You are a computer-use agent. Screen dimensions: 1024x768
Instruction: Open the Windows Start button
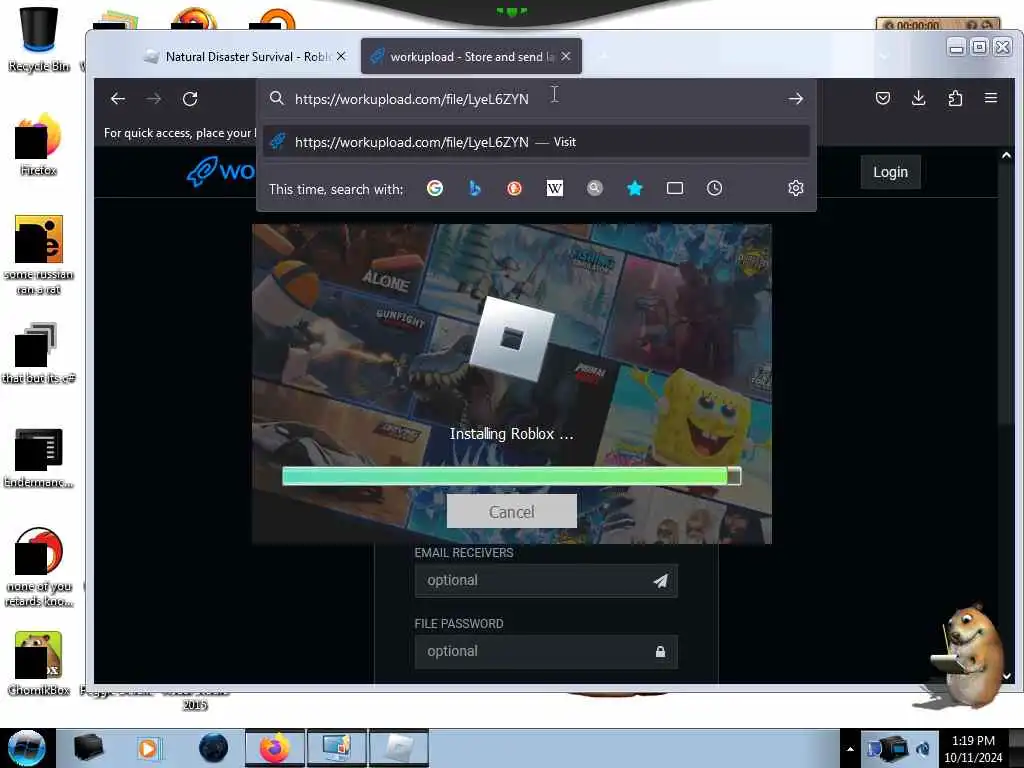[x=26, y=748]
